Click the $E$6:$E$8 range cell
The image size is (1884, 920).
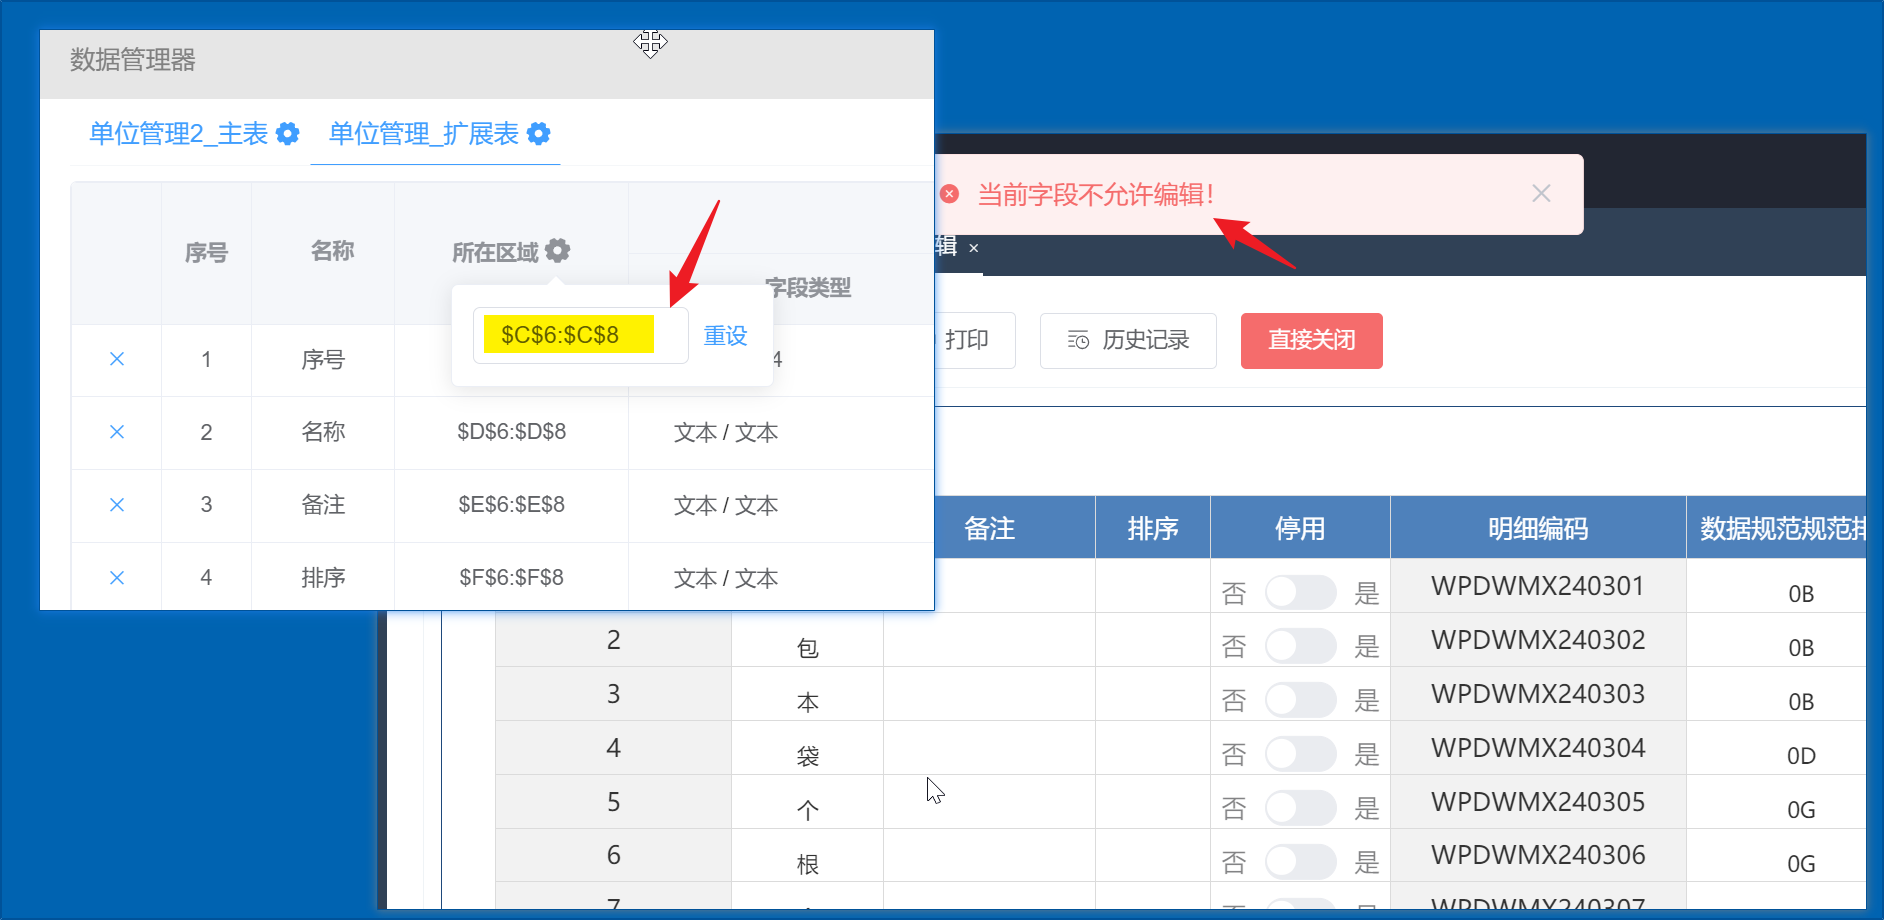coord(511,505)
